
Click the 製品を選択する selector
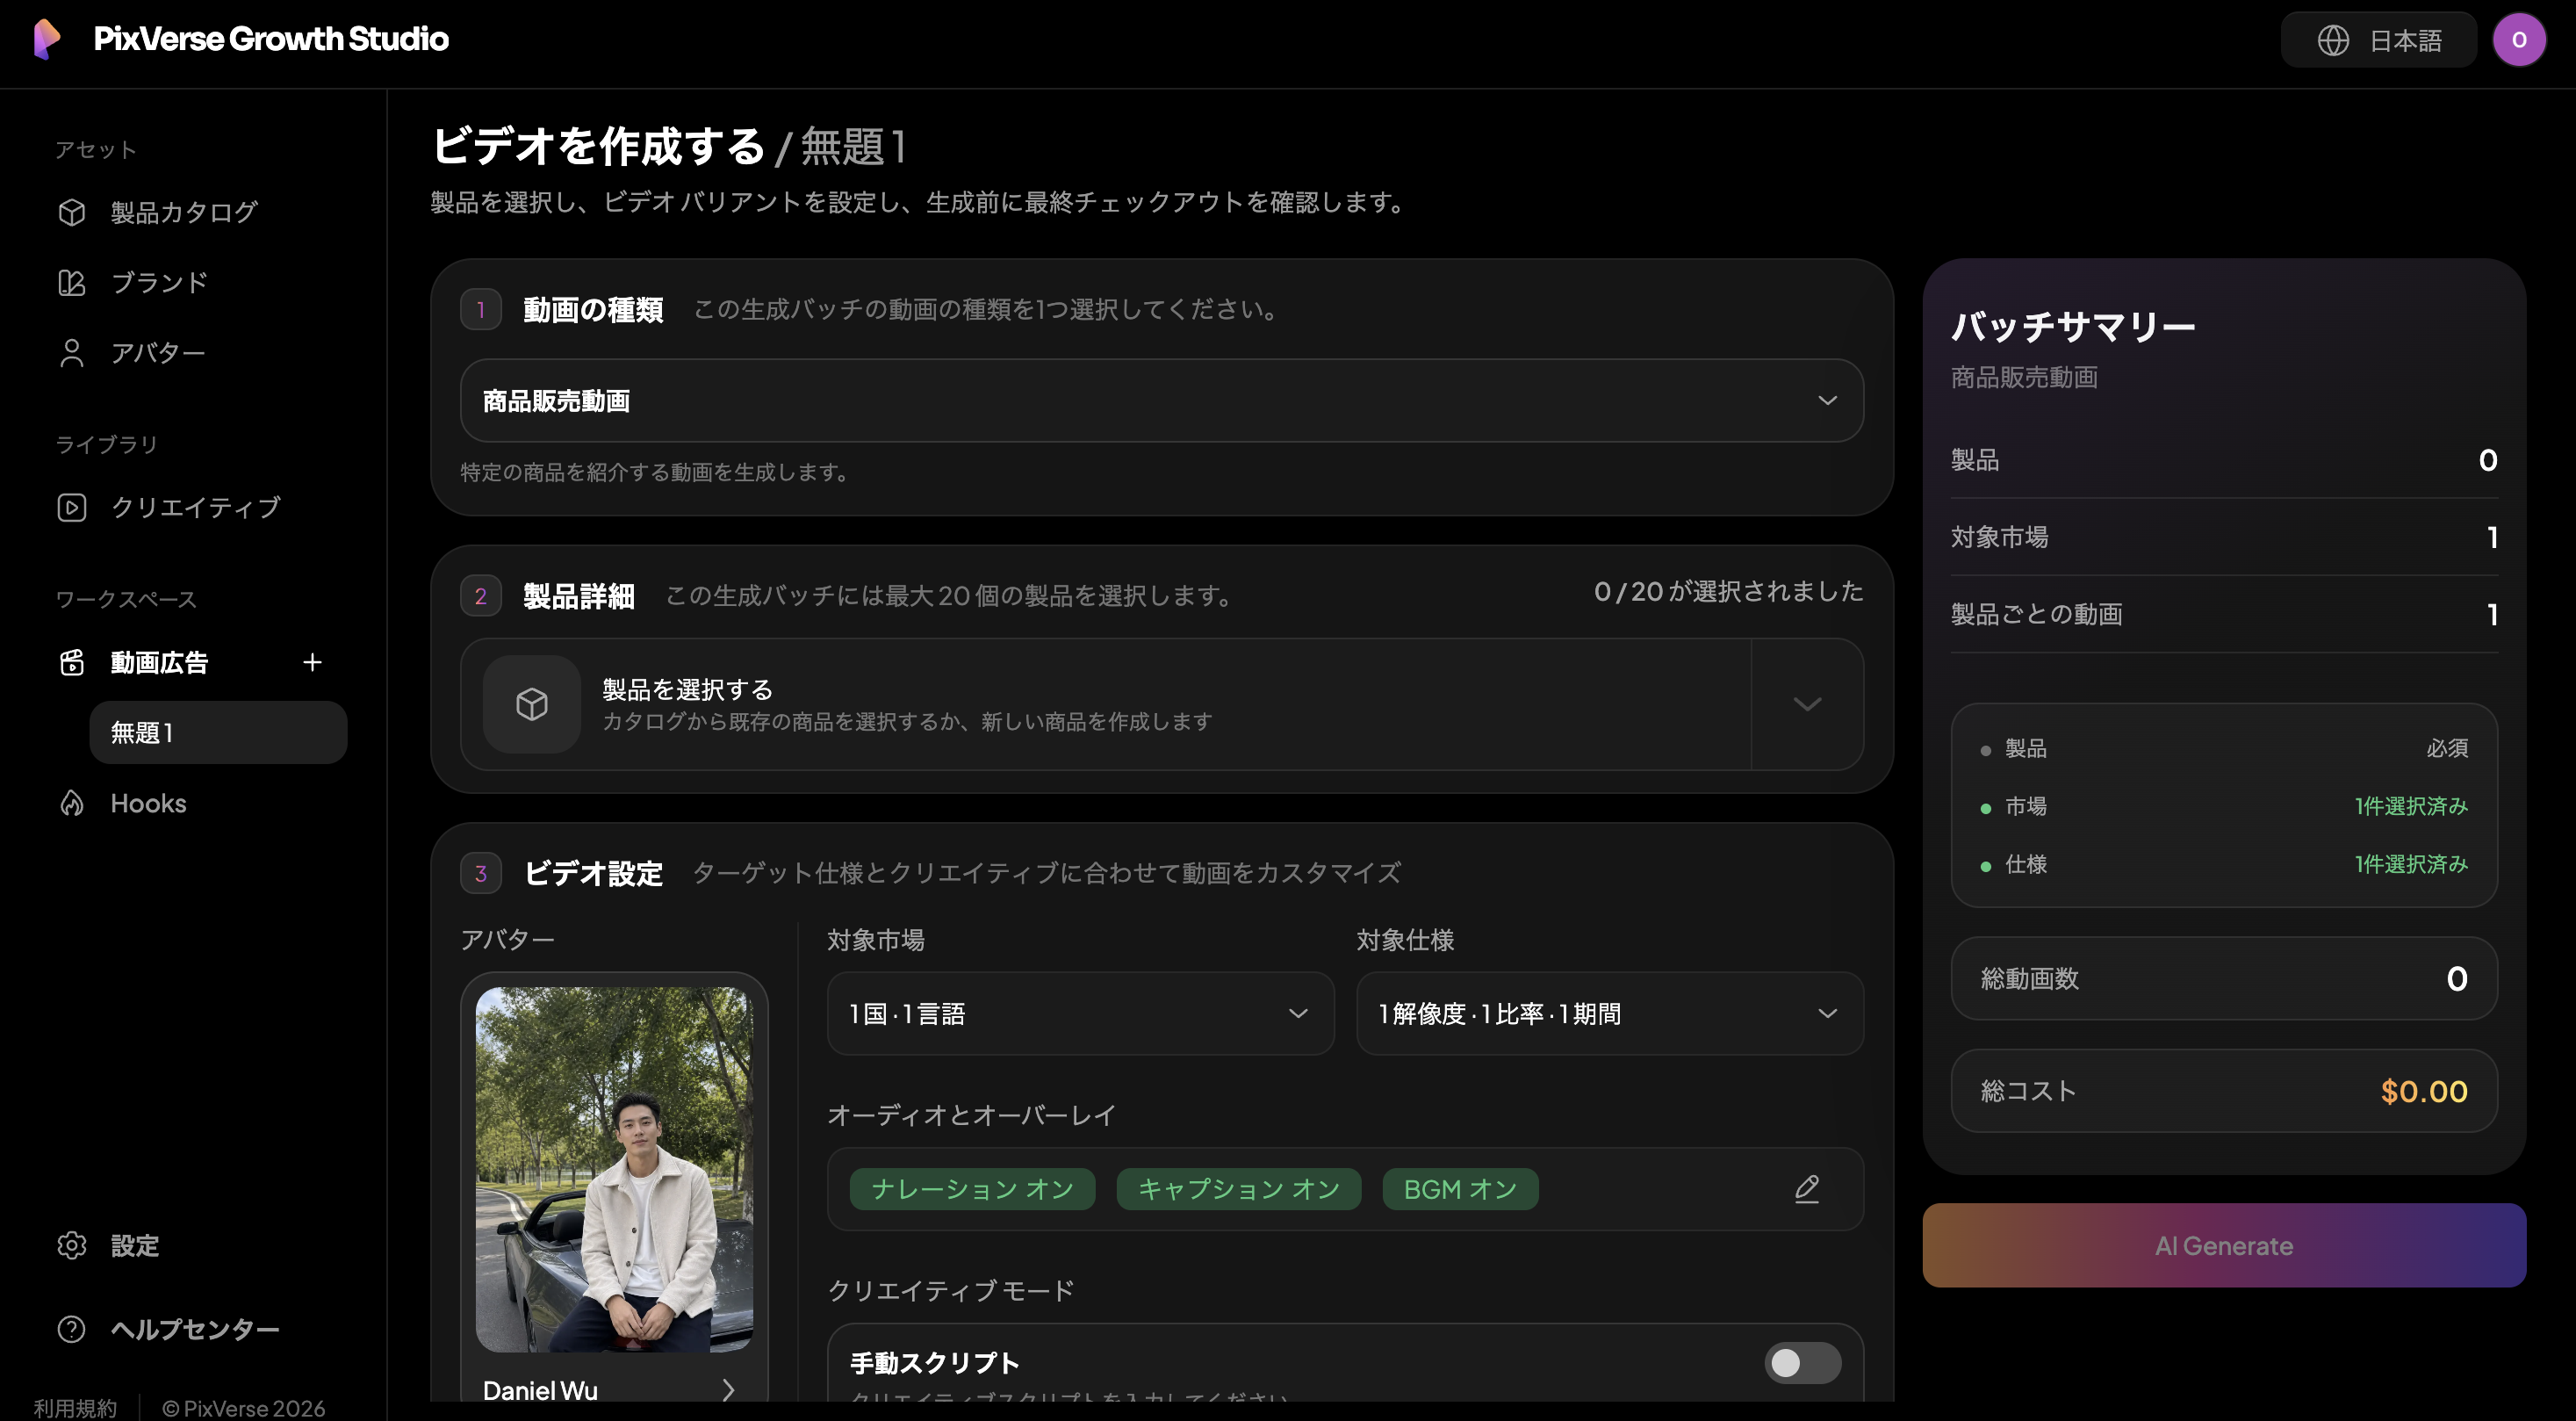[1106, 704]
